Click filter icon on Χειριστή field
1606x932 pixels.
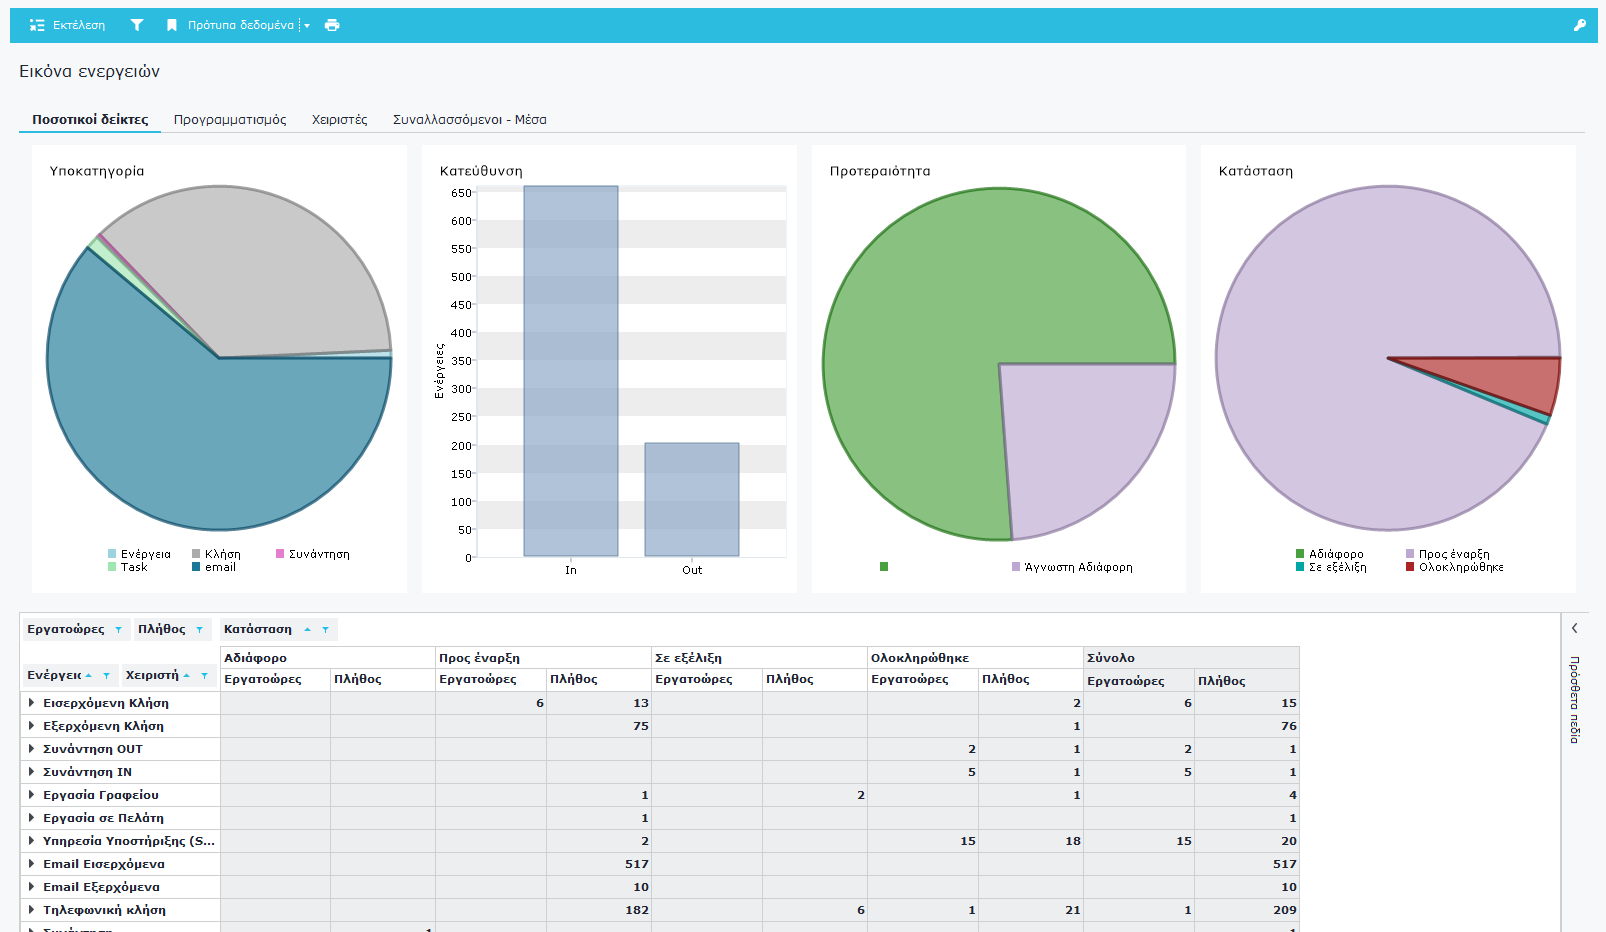(204, 676)
